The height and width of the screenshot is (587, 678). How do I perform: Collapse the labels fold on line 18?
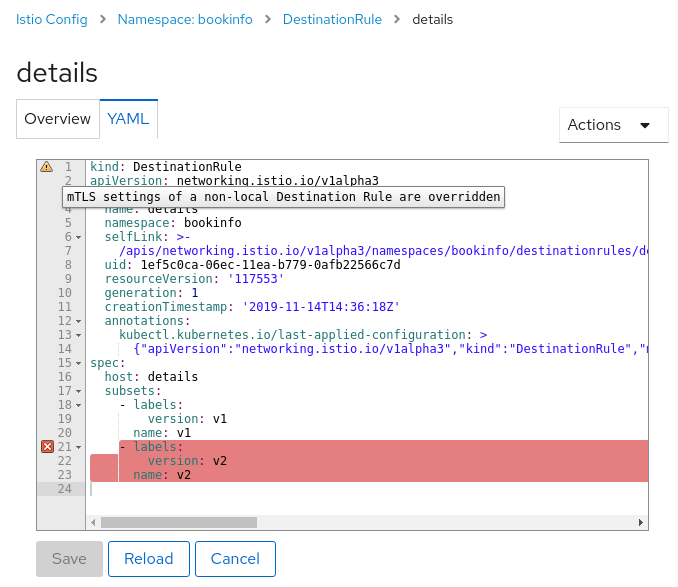(x=78, y=405)
